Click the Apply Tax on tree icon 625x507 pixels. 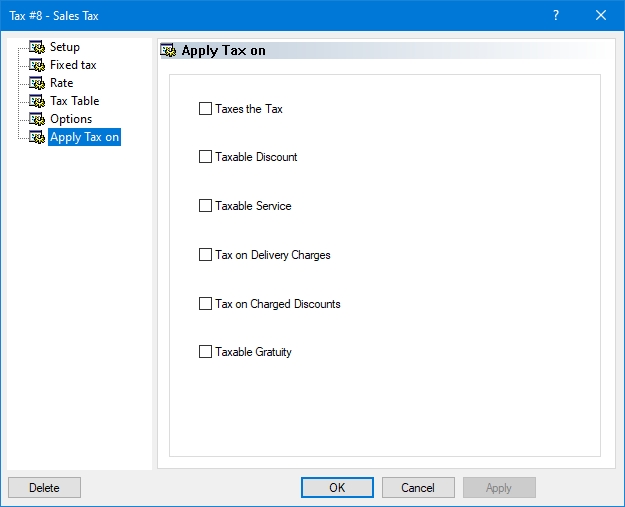(37, 137)
